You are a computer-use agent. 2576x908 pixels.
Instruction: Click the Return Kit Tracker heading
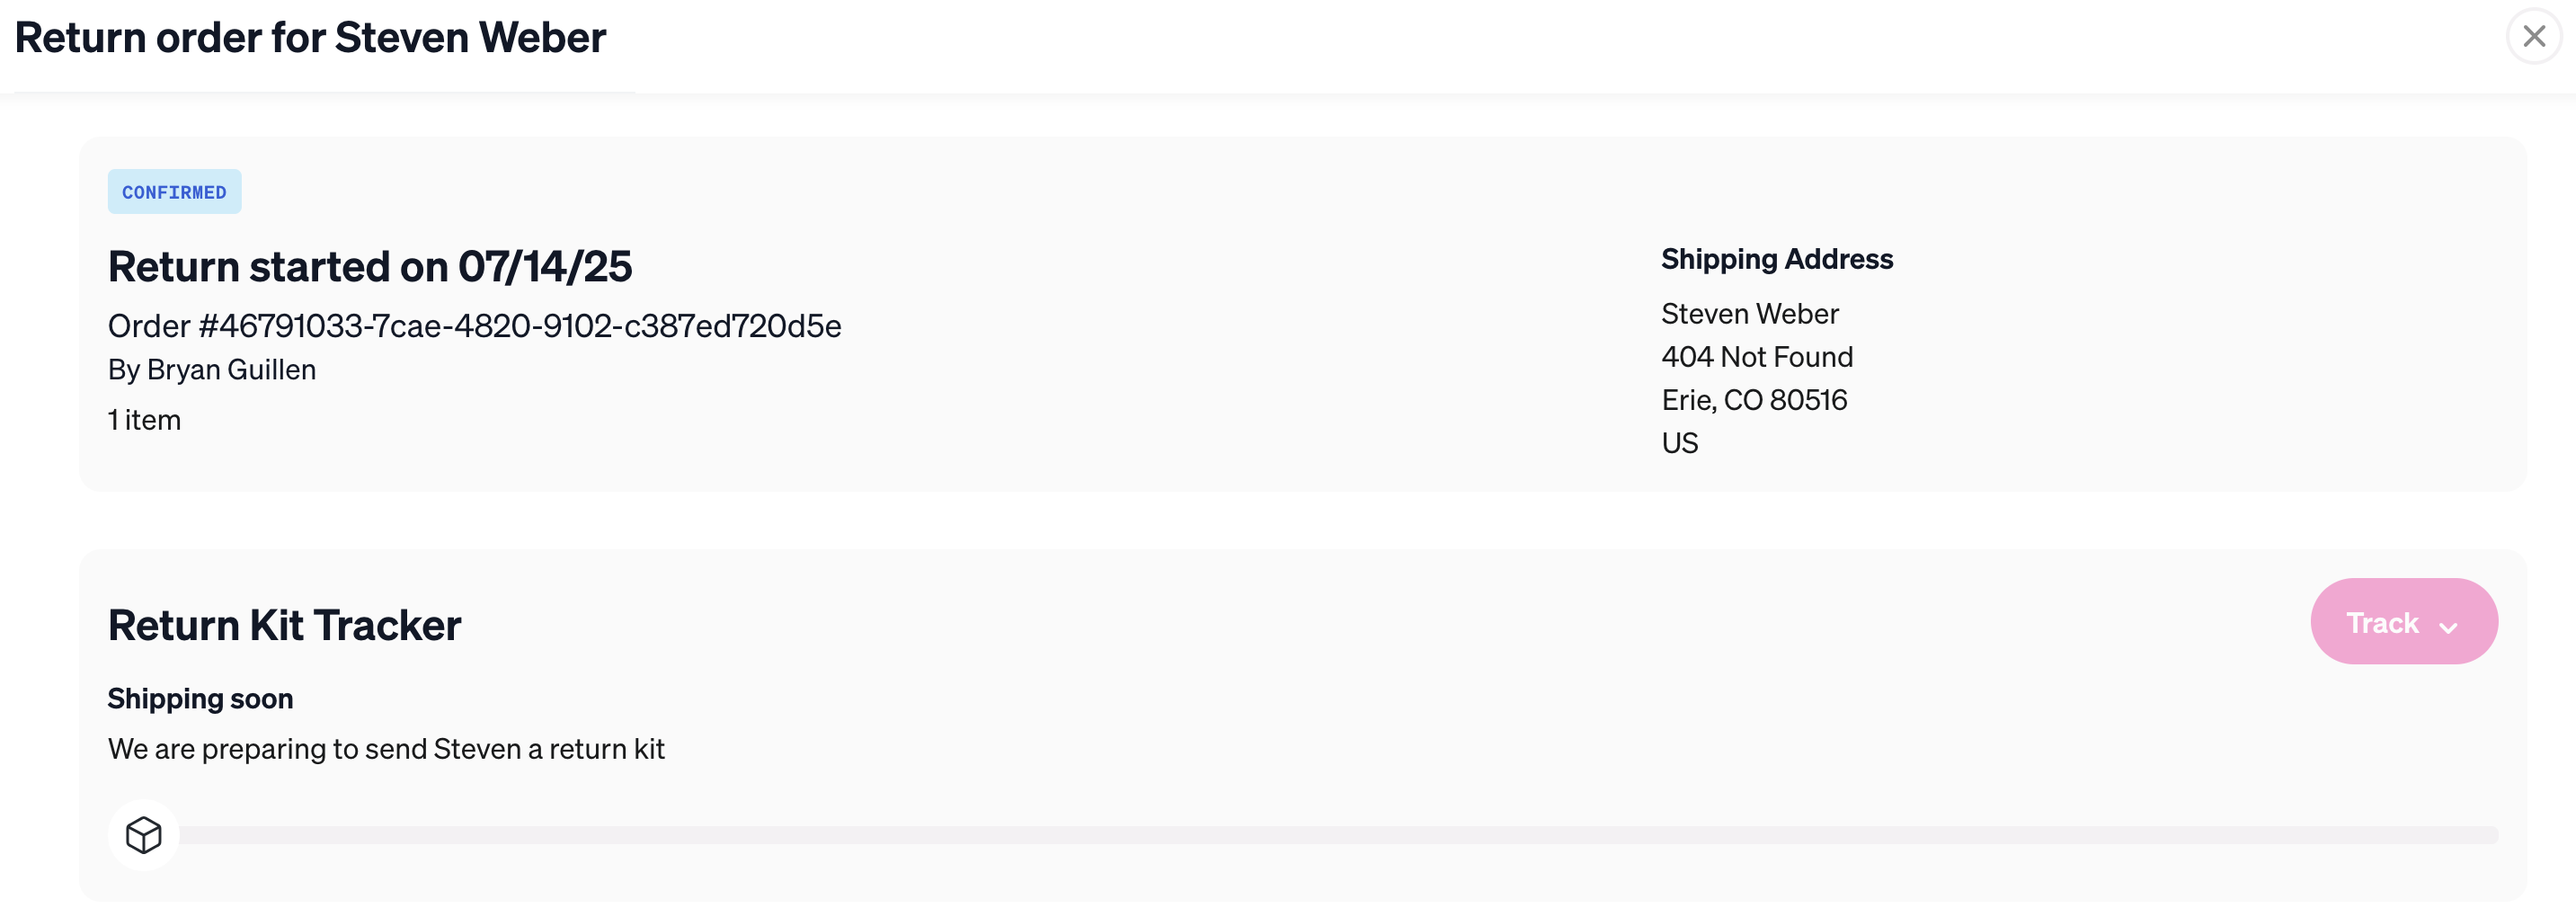click(284, 625)
